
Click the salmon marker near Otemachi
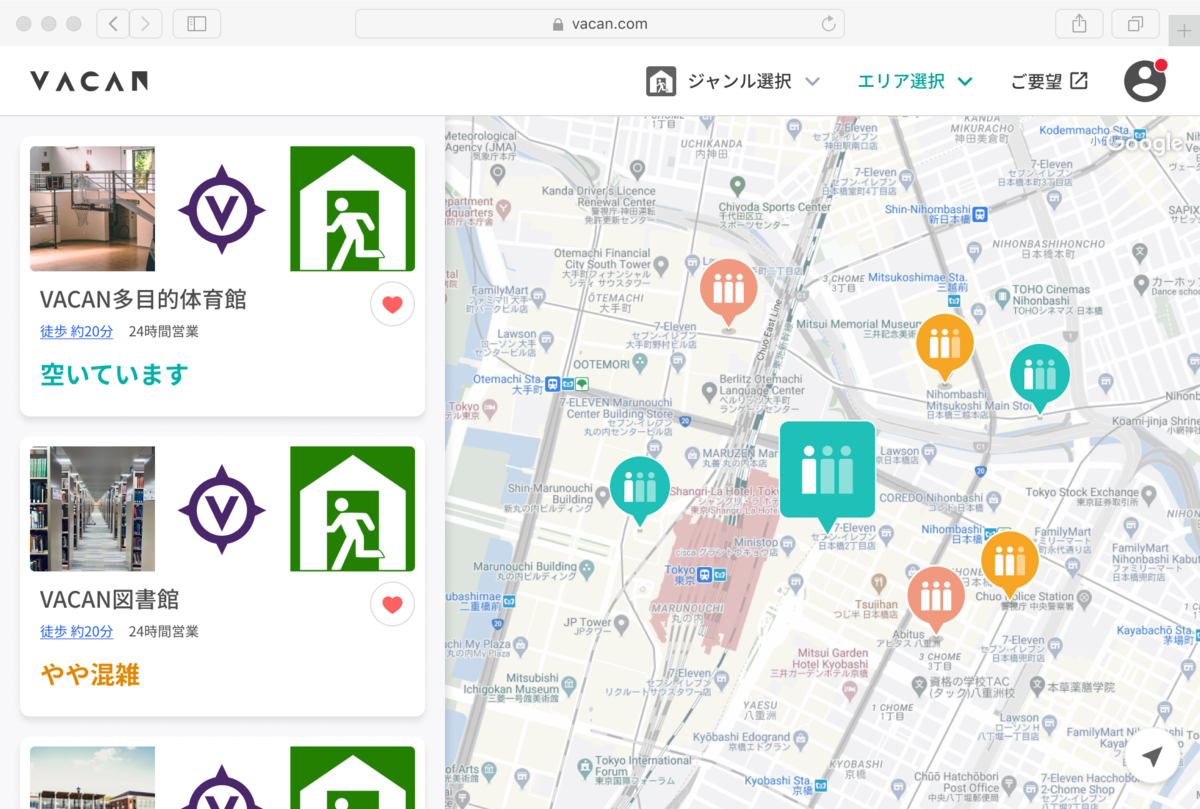coord(728,288)
